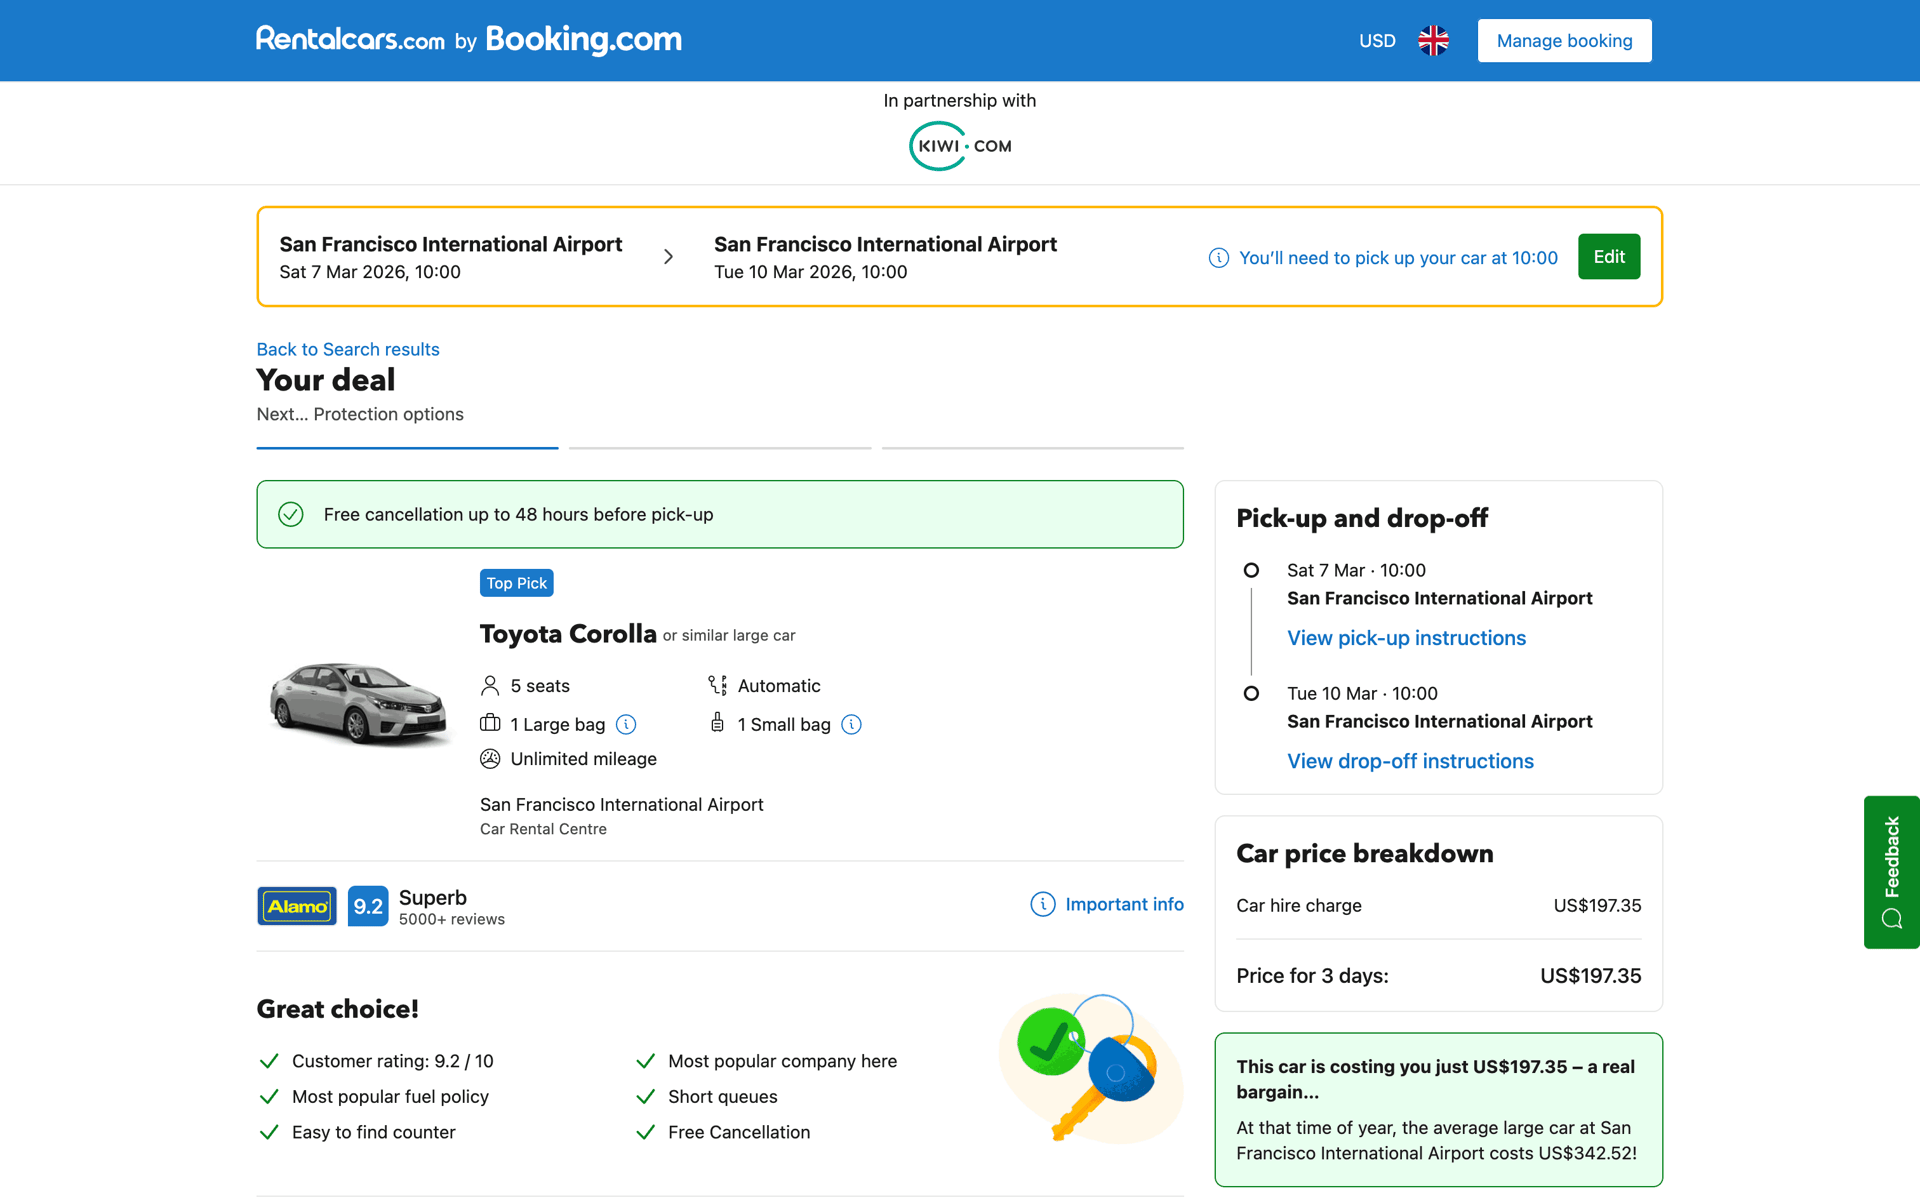The image size is (1920, 1200).
Task: Click checkmark beside Most popular company here
Action: click(646, 1061)
